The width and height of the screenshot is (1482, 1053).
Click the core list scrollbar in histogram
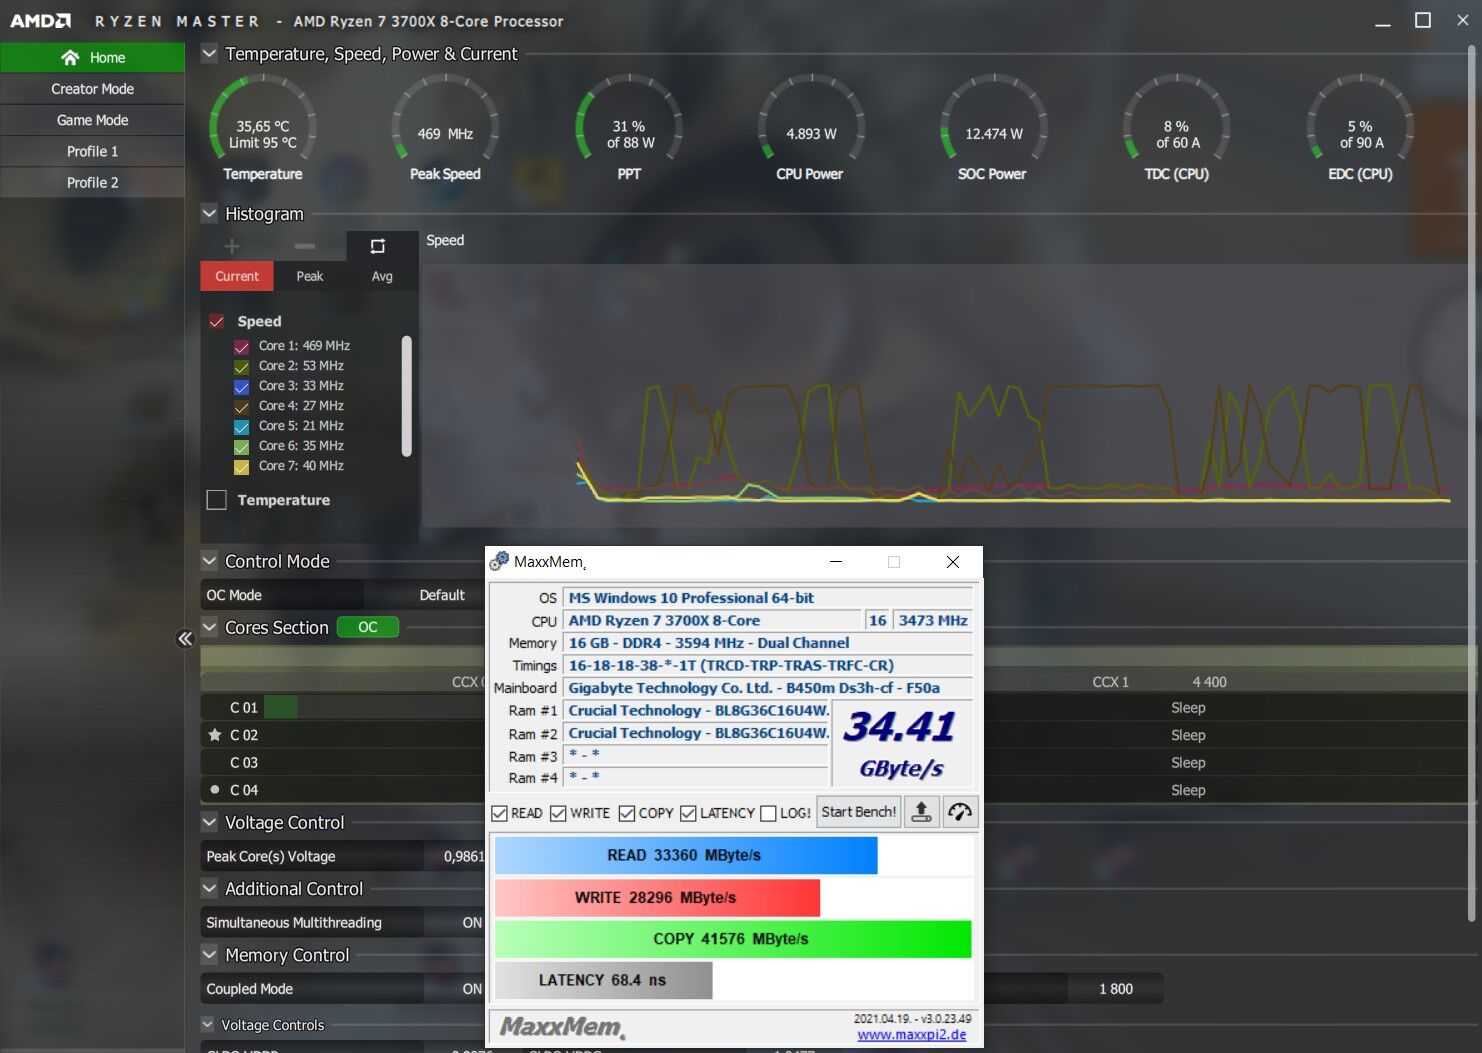[x=407, y=396]
